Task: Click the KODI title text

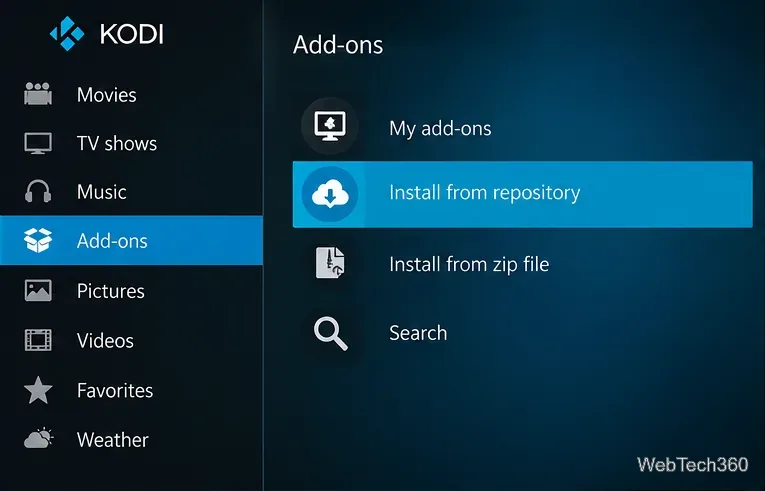Action: [132, 34]
